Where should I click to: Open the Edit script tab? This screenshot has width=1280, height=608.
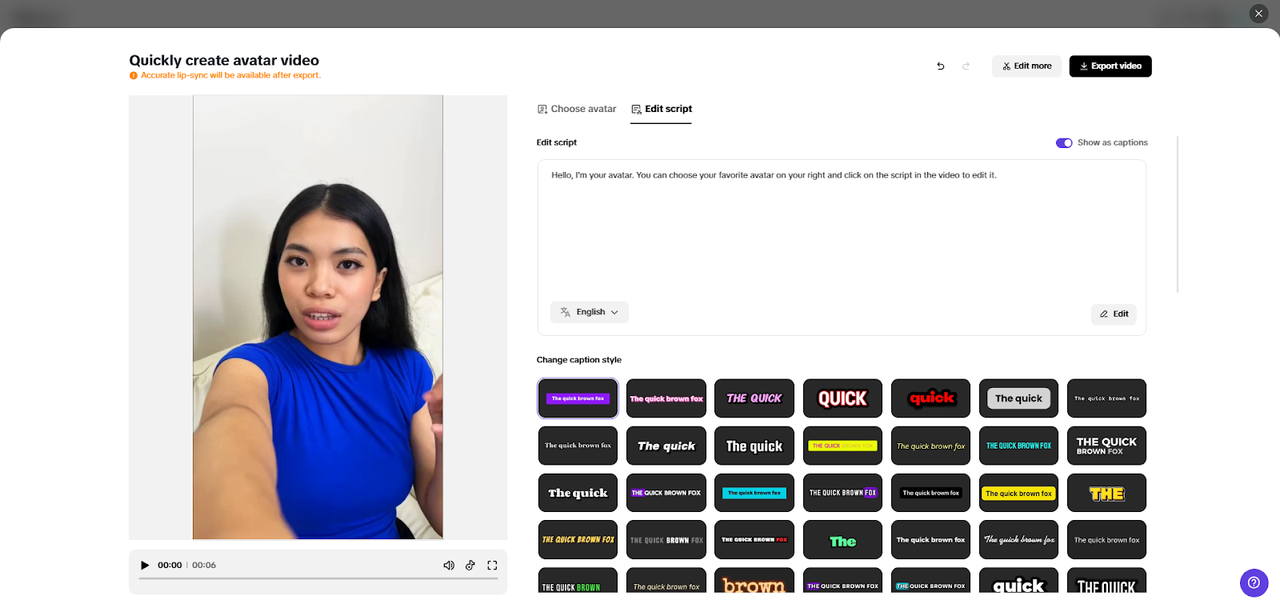(x=661, y=108)
